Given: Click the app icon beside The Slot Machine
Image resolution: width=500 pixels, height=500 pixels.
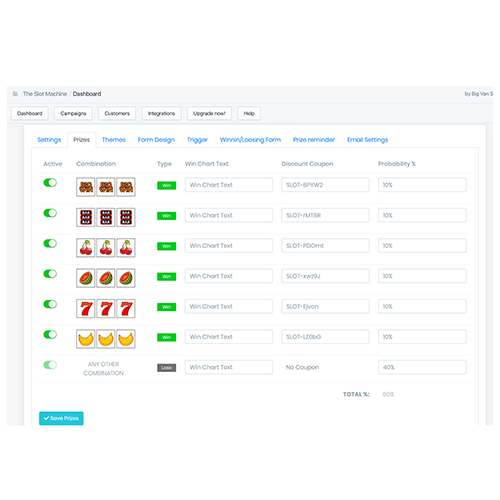Looking at the screenshot, I should [15, 94].
